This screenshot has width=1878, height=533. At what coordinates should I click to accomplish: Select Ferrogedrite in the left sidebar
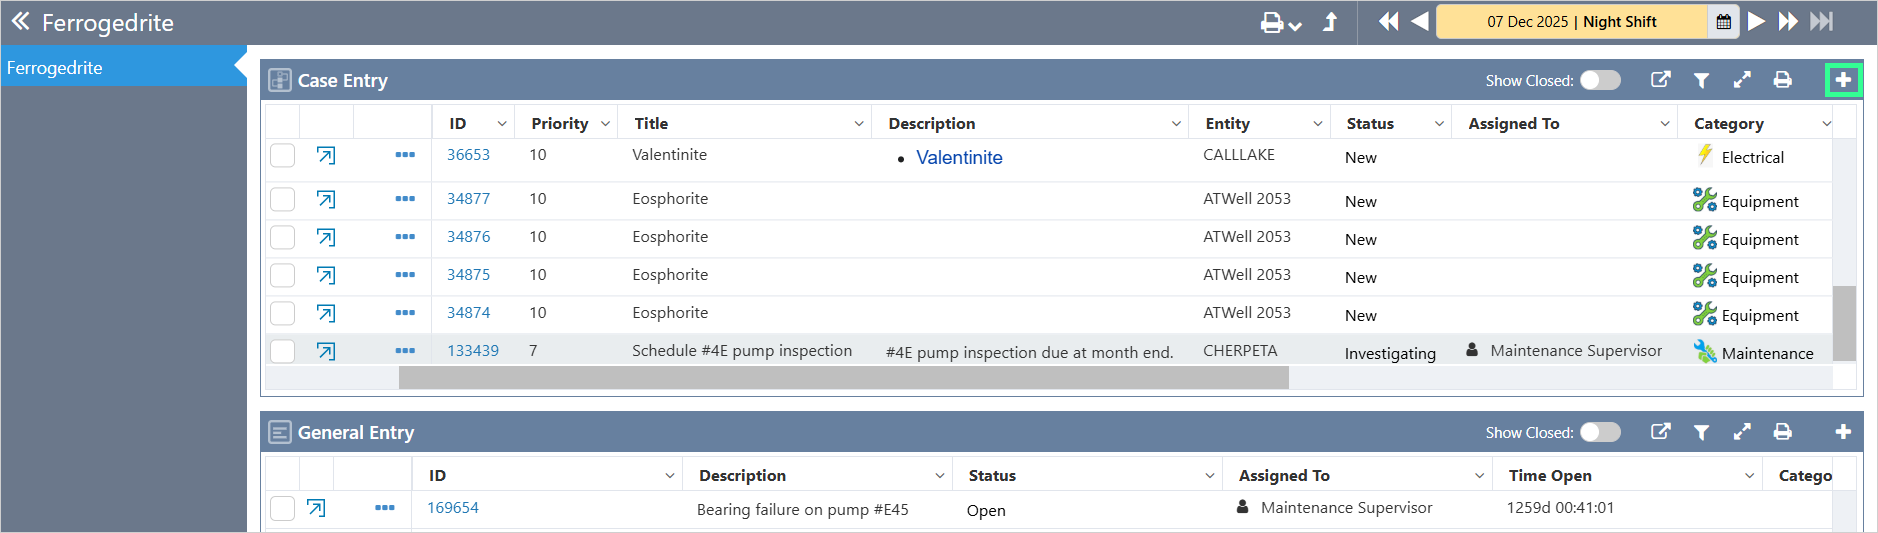[x=55, y=68]
